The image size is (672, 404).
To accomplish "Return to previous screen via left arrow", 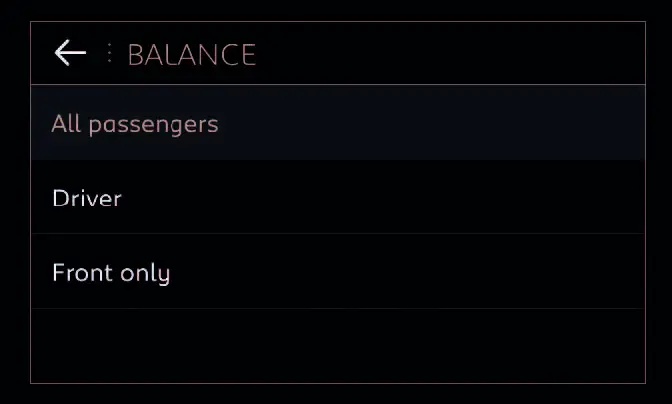I will [70, 53].
